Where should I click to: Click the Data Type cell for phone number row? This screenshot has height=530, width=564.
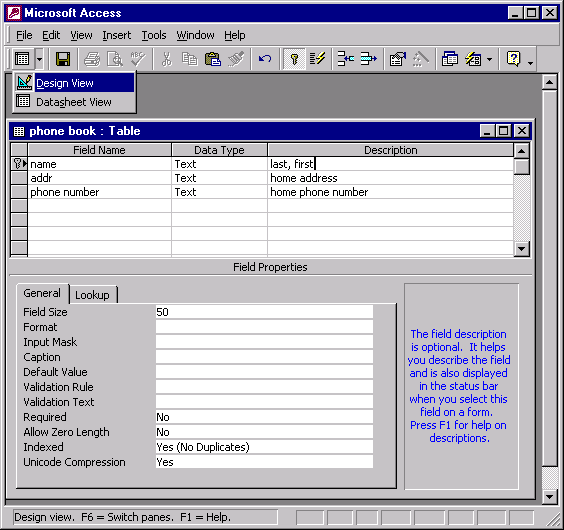point(219,192)
